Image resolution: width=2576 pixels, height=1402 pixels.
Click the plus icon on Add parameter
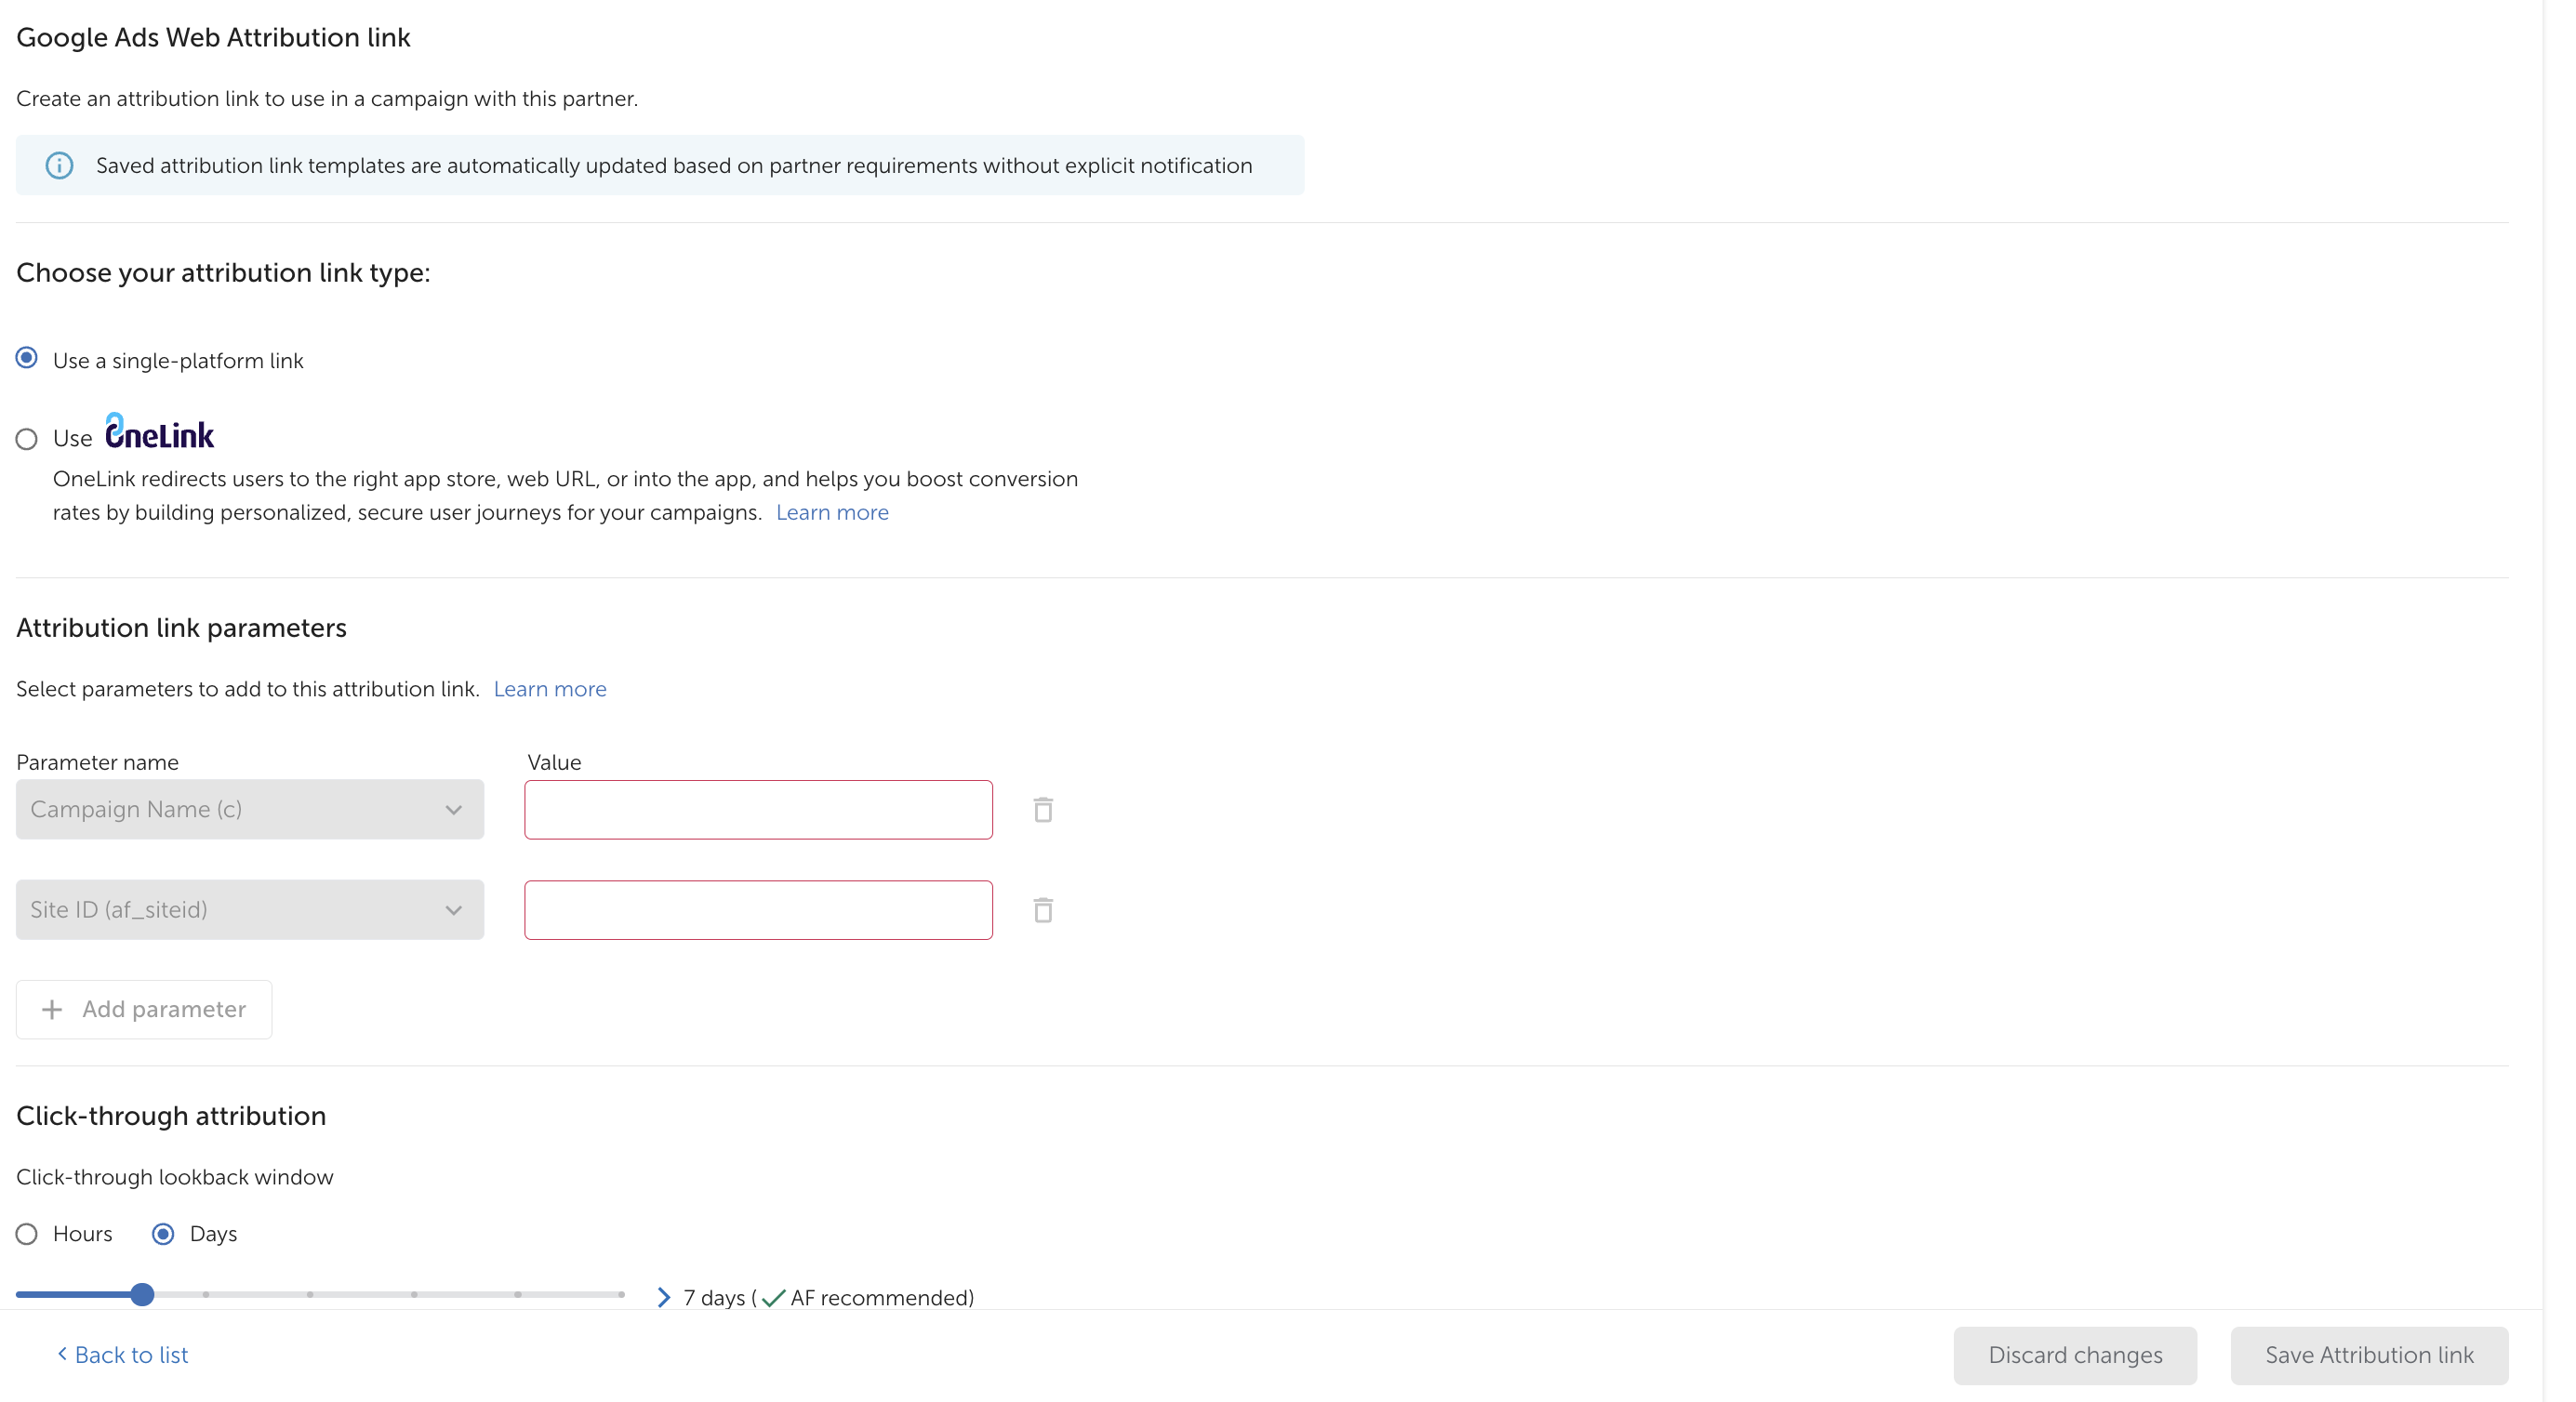pyautogui.click(x=51, y=1009)
